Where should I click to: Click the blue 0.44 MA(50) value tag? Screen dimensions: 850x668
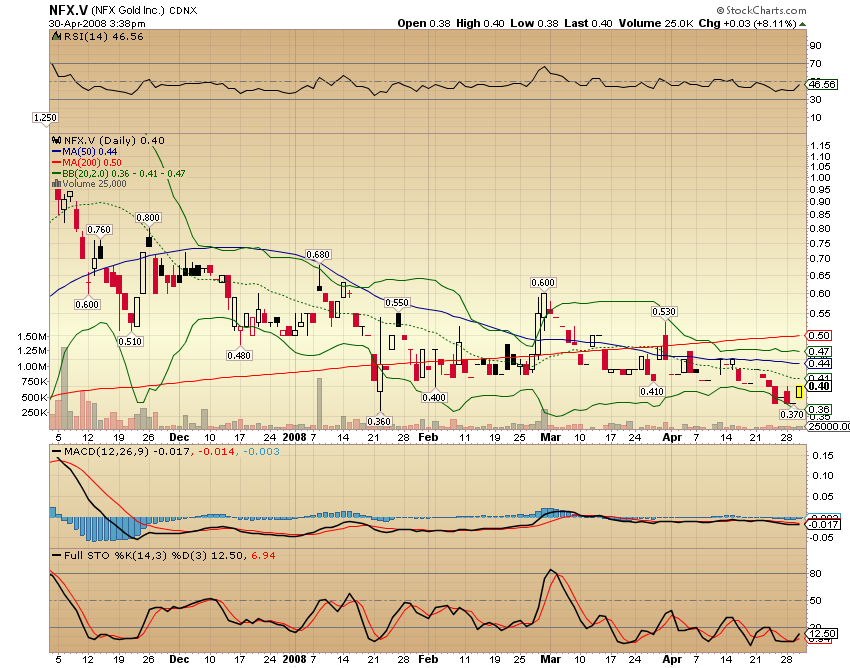[819, 363]
